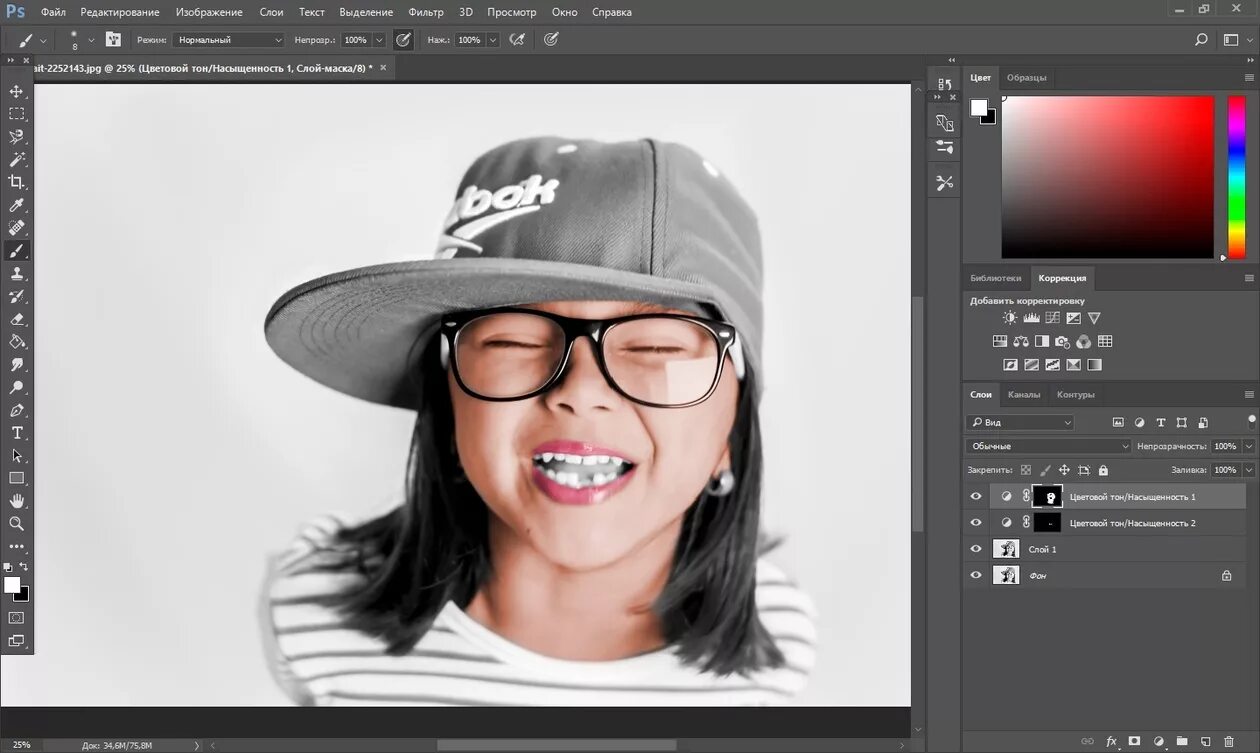Select the Hand tool
1260x753 pixels.
click(x=17, y=500)
